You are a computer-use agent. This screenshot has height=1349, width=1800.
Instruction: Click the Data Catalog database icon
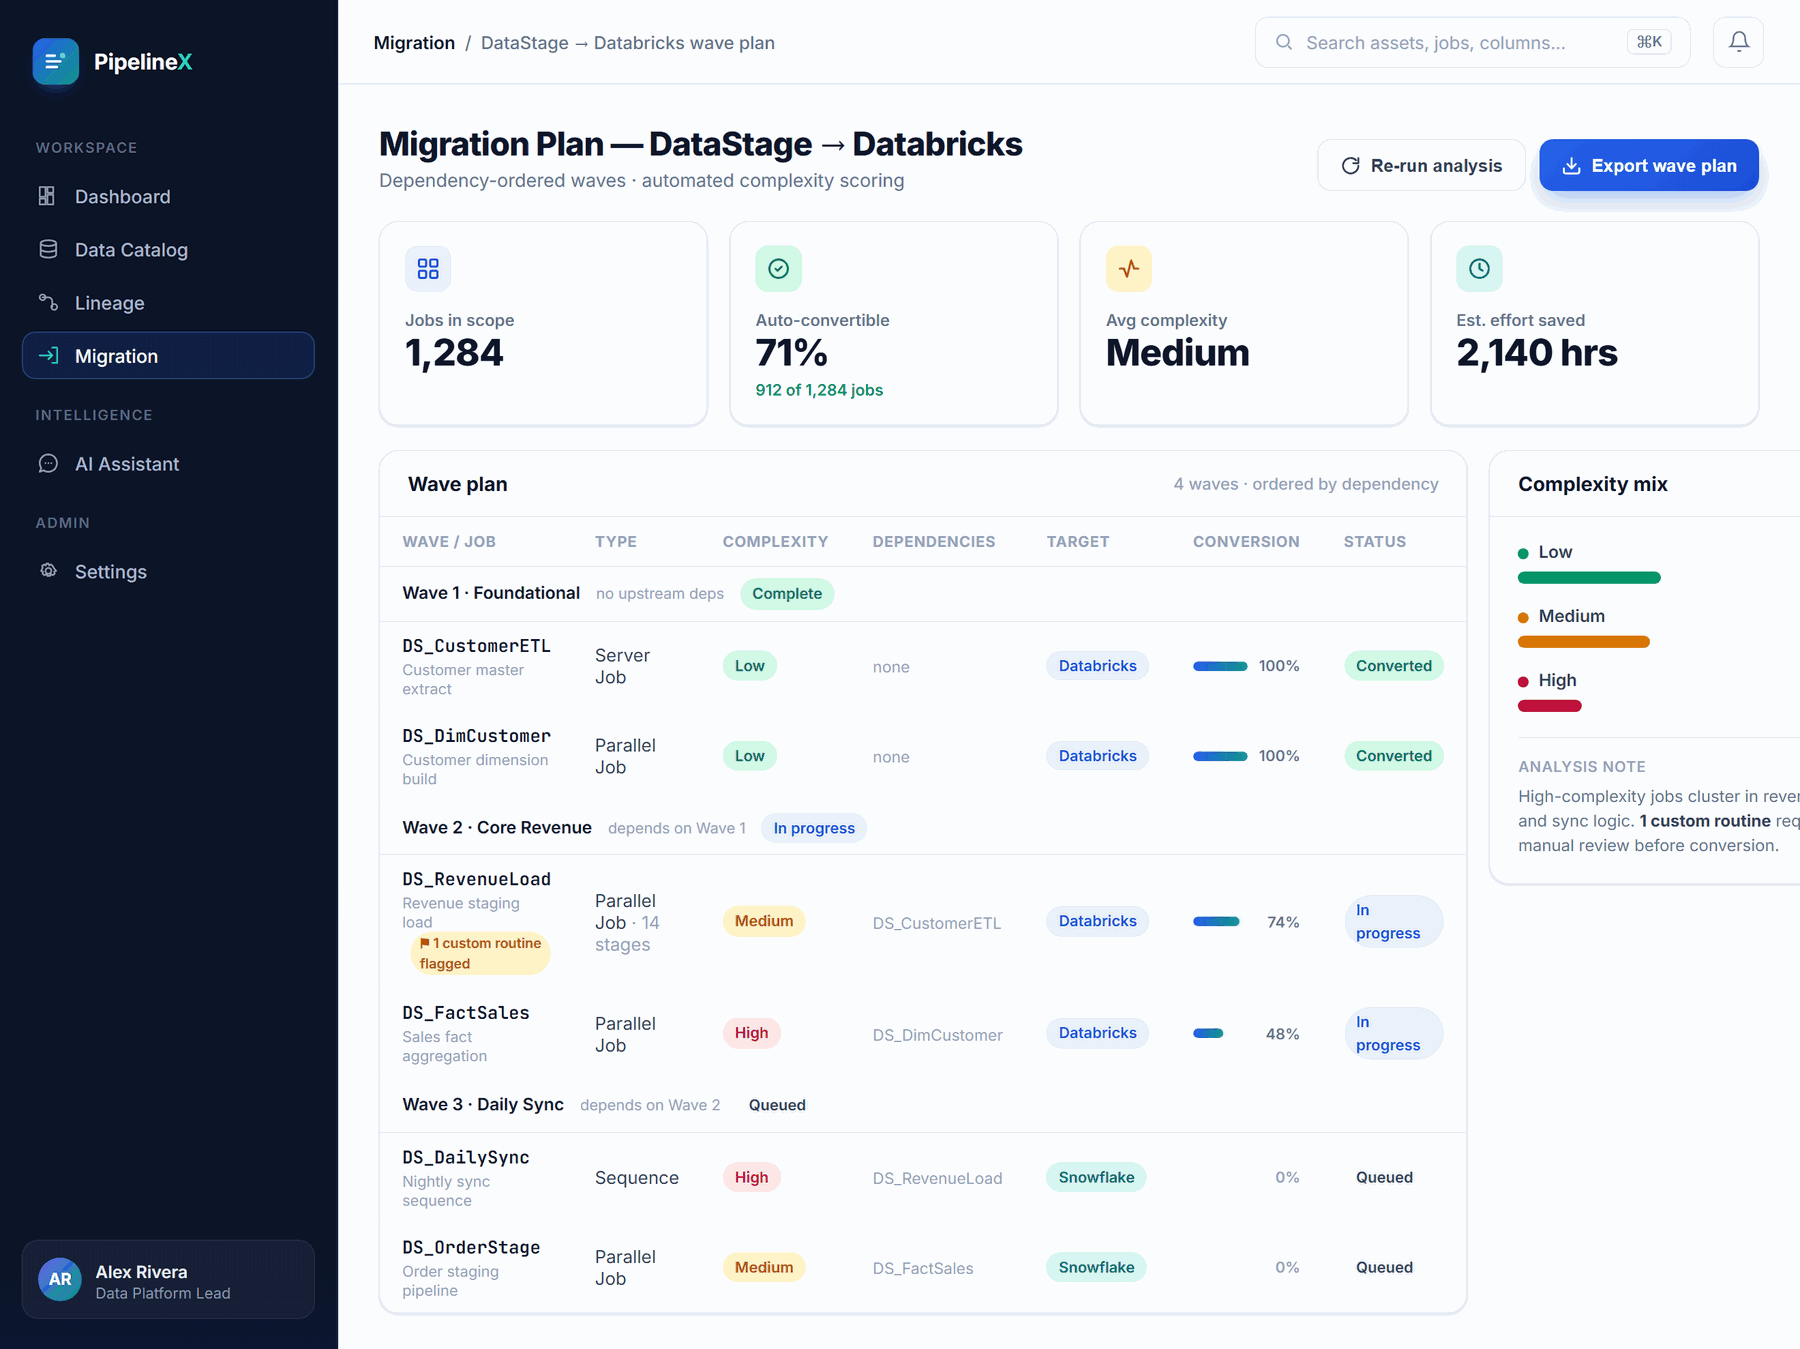[47, 249]
